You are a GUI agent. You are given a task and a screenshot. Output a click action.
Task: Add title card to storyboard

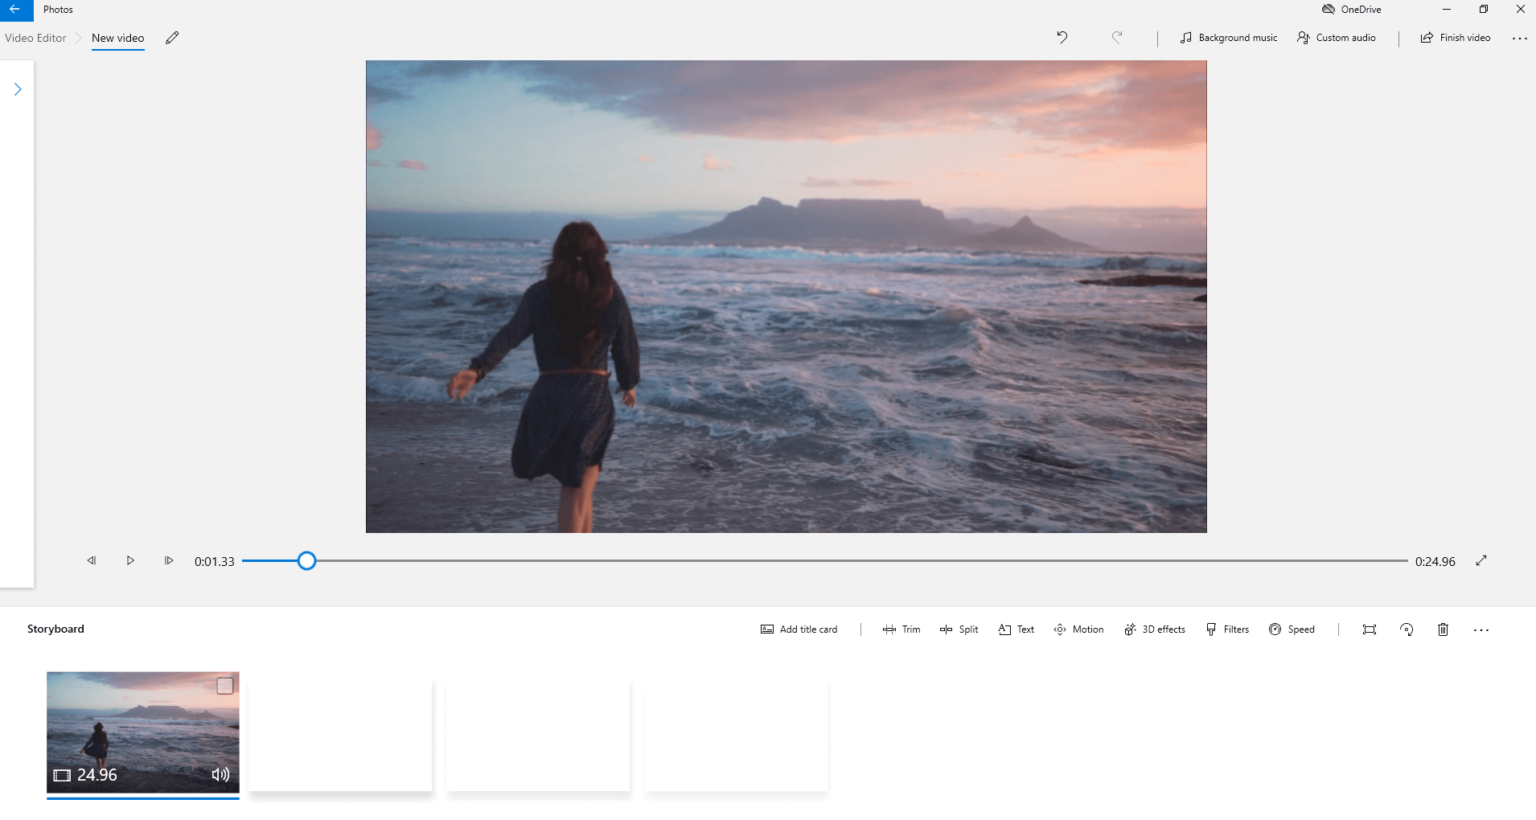click(799, 630)
